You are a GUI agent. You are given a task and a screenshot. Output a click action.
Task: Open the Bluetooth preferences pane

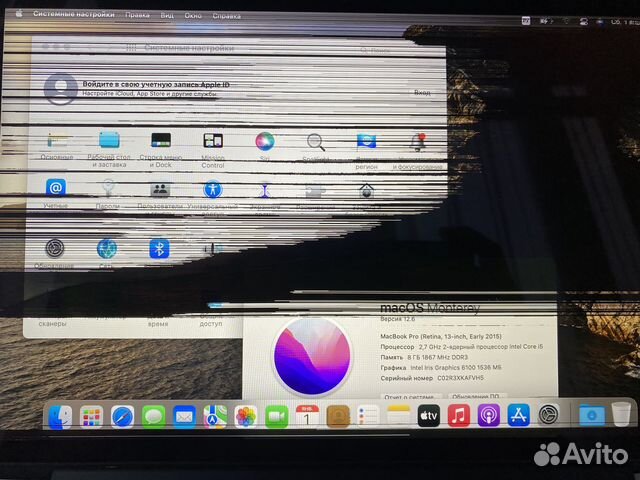point(159,249)
